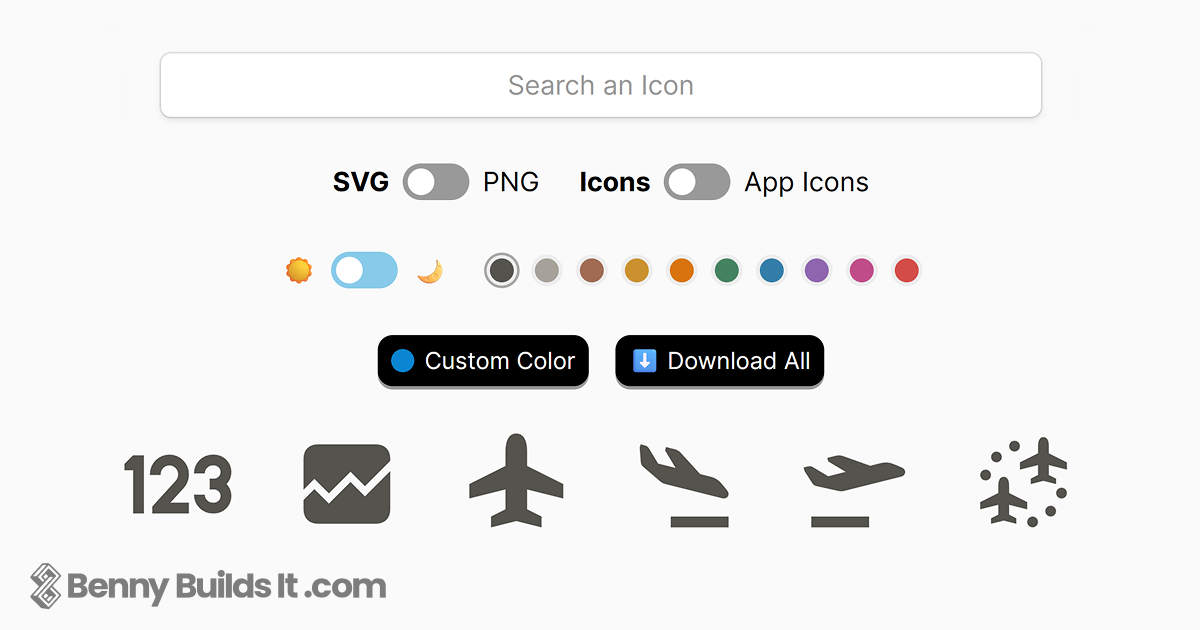Screen dimensions: 1200x630
Task: Choose the red color swatch
Action: (906, 270)
